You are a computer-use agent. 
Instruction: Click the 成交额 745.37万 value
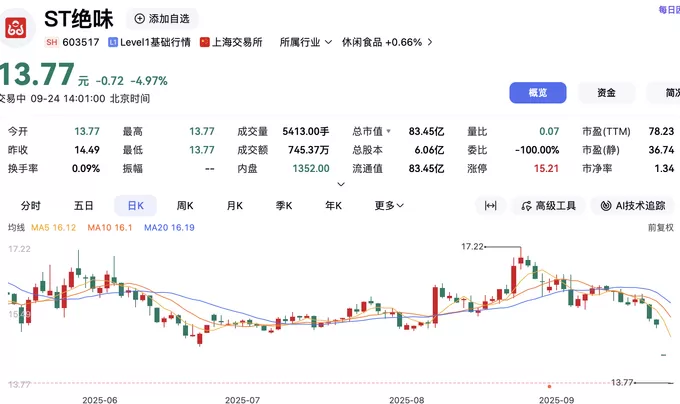(x=308, y=150)
